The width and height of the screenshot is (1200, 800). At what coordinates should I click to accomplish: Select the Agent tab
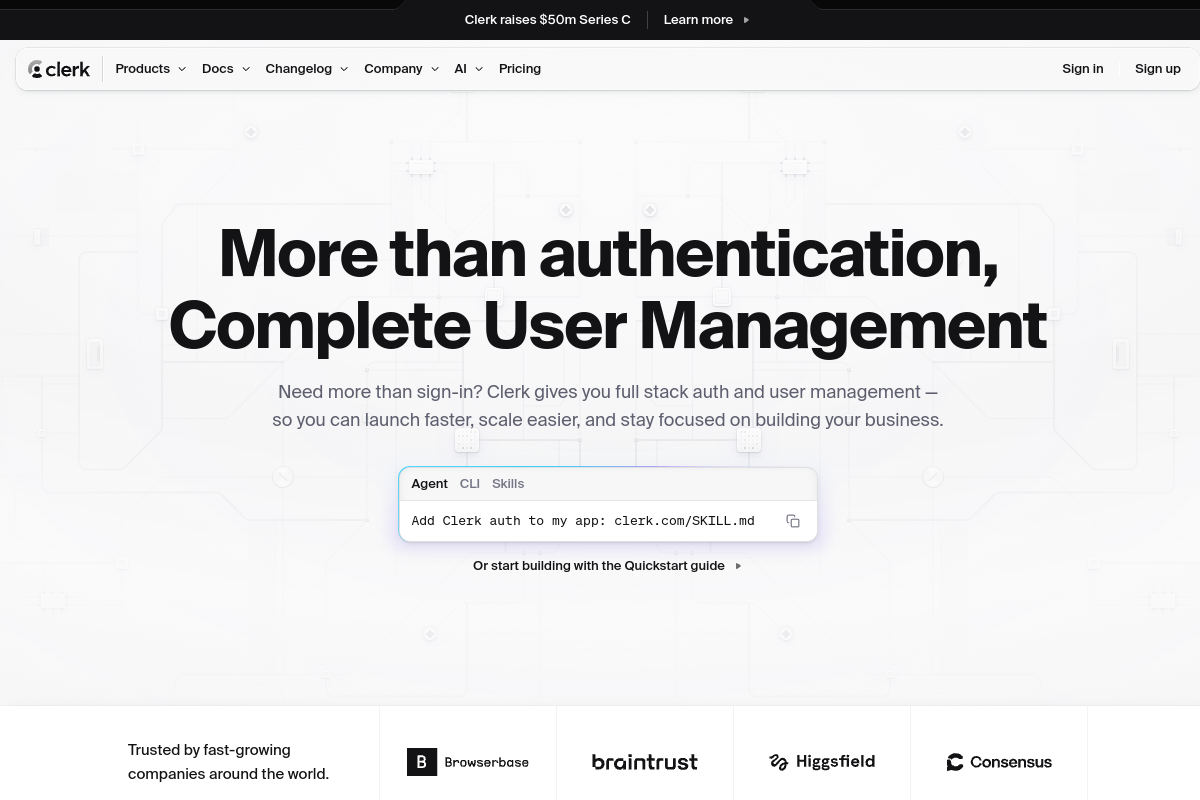click(429, 484)
